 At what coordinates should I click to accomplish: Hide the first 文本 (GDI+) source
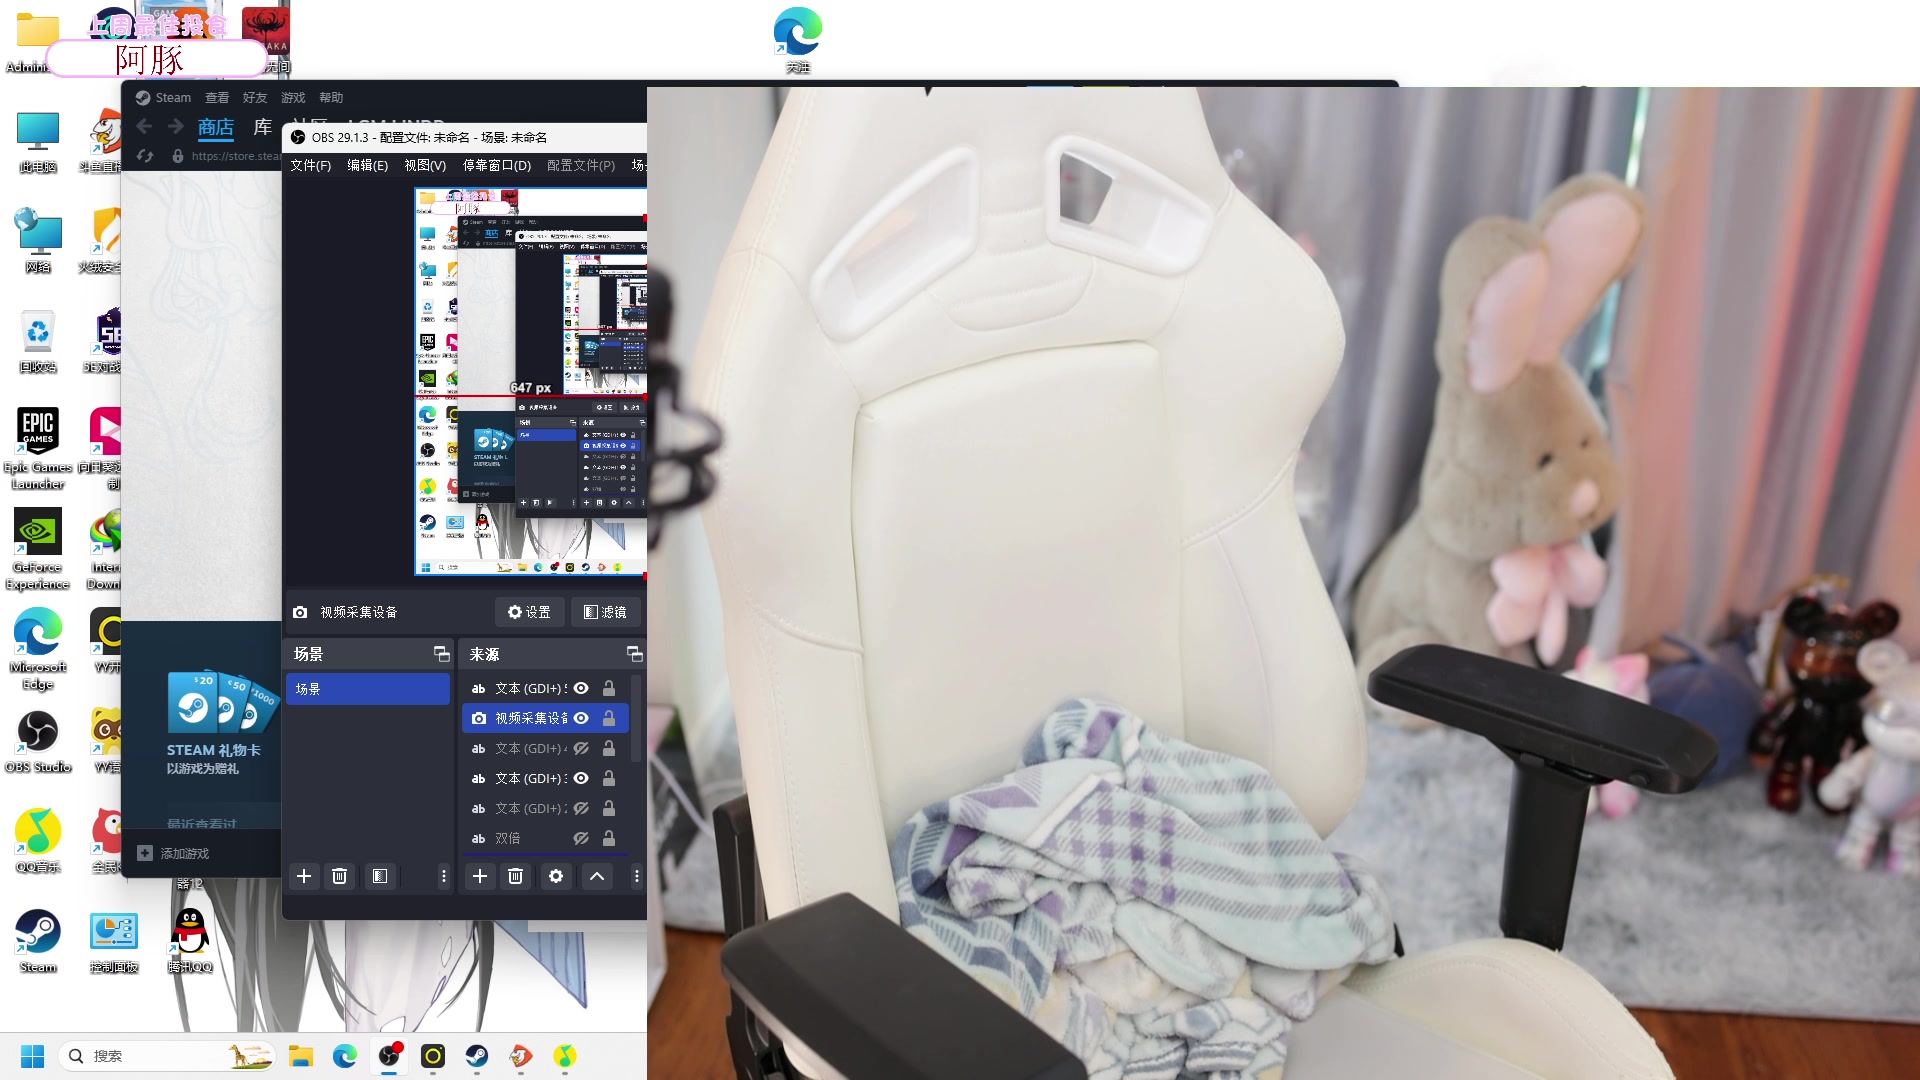[x=581, y=688]
